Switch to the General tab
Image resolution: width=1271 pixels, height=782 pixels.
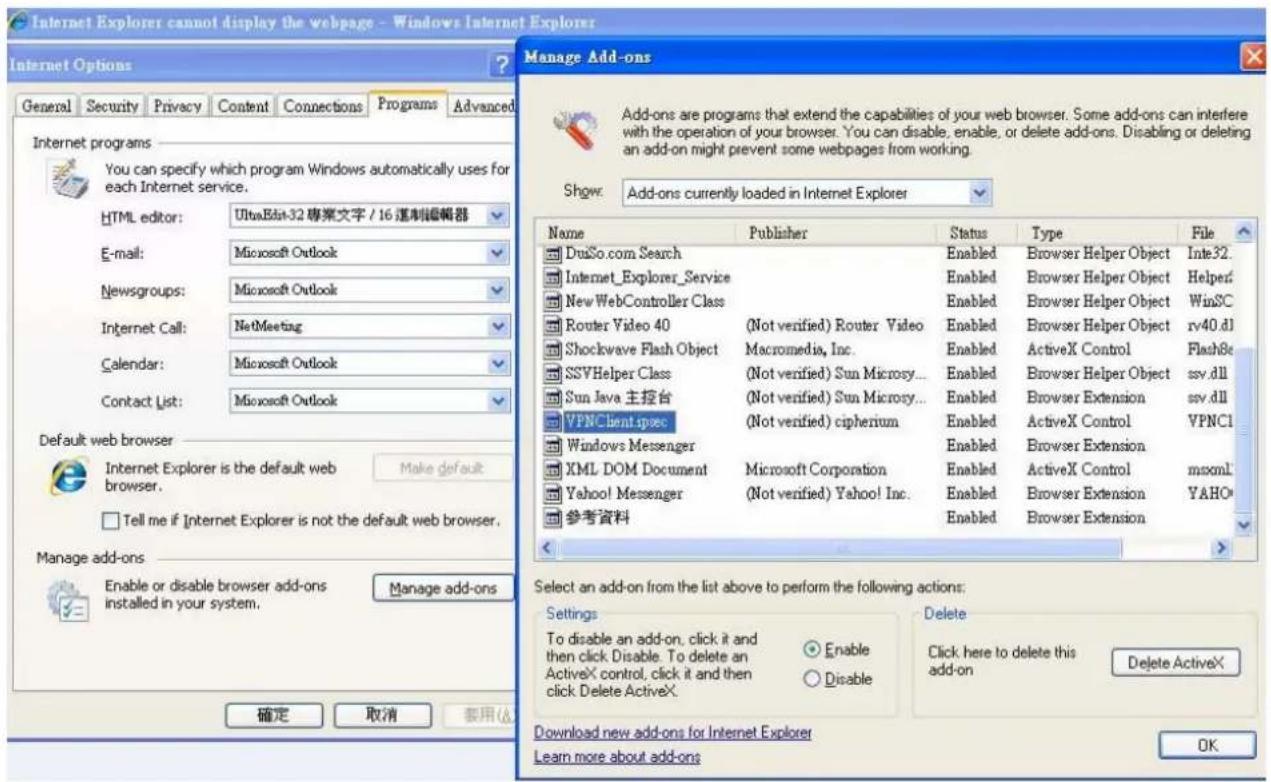click(x=47, y=108)
